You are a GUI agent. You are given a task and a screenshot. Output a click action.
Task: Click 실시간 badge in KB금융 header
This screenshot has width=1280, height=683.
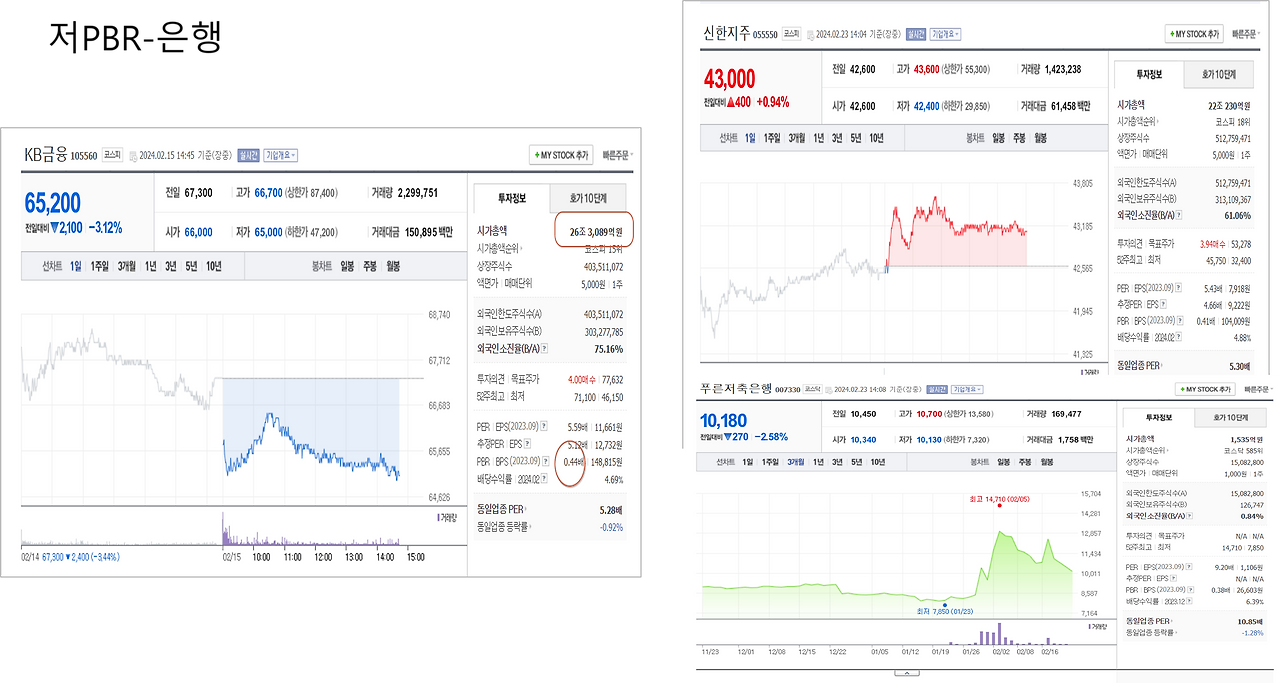(x=248, y=155)
